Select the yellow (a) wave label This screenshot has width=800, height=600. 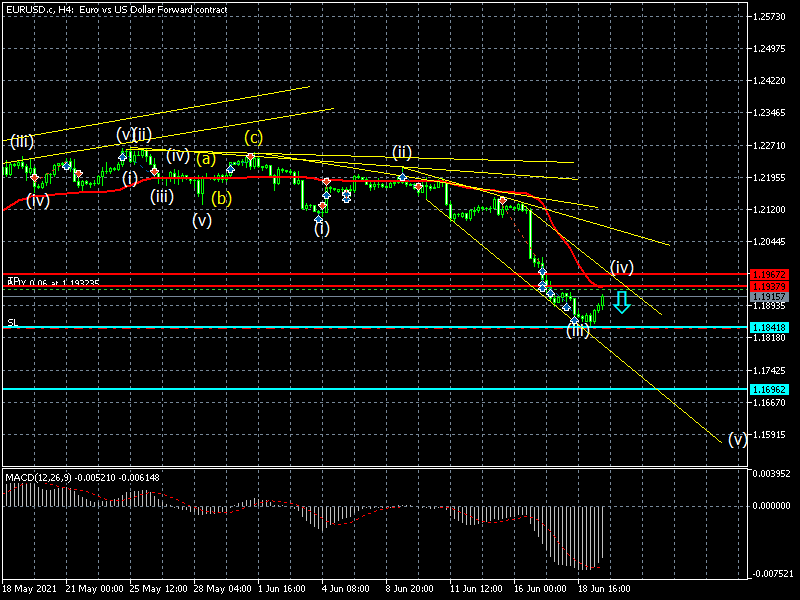[x=205, y=158]
